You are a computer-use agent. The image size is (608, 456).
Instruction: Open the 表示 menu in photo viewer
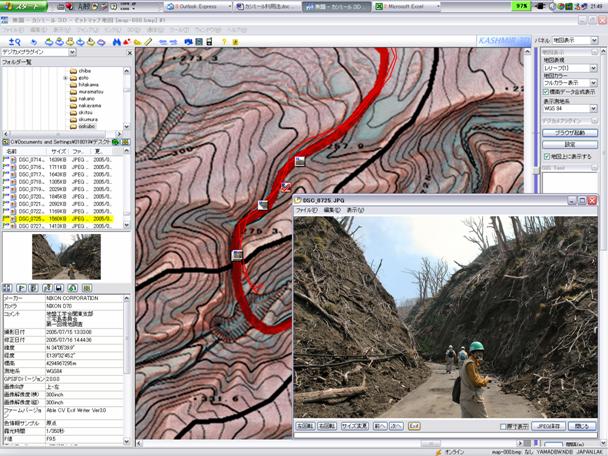coord(356,211)
